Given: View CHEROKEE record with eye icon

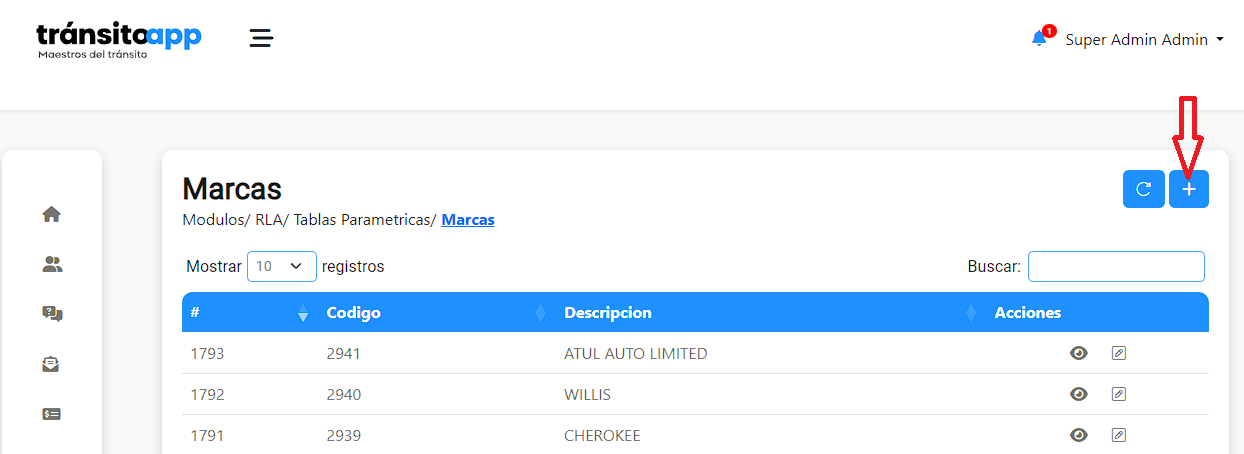Looking at the screenshot, I should click(1078, 435).
